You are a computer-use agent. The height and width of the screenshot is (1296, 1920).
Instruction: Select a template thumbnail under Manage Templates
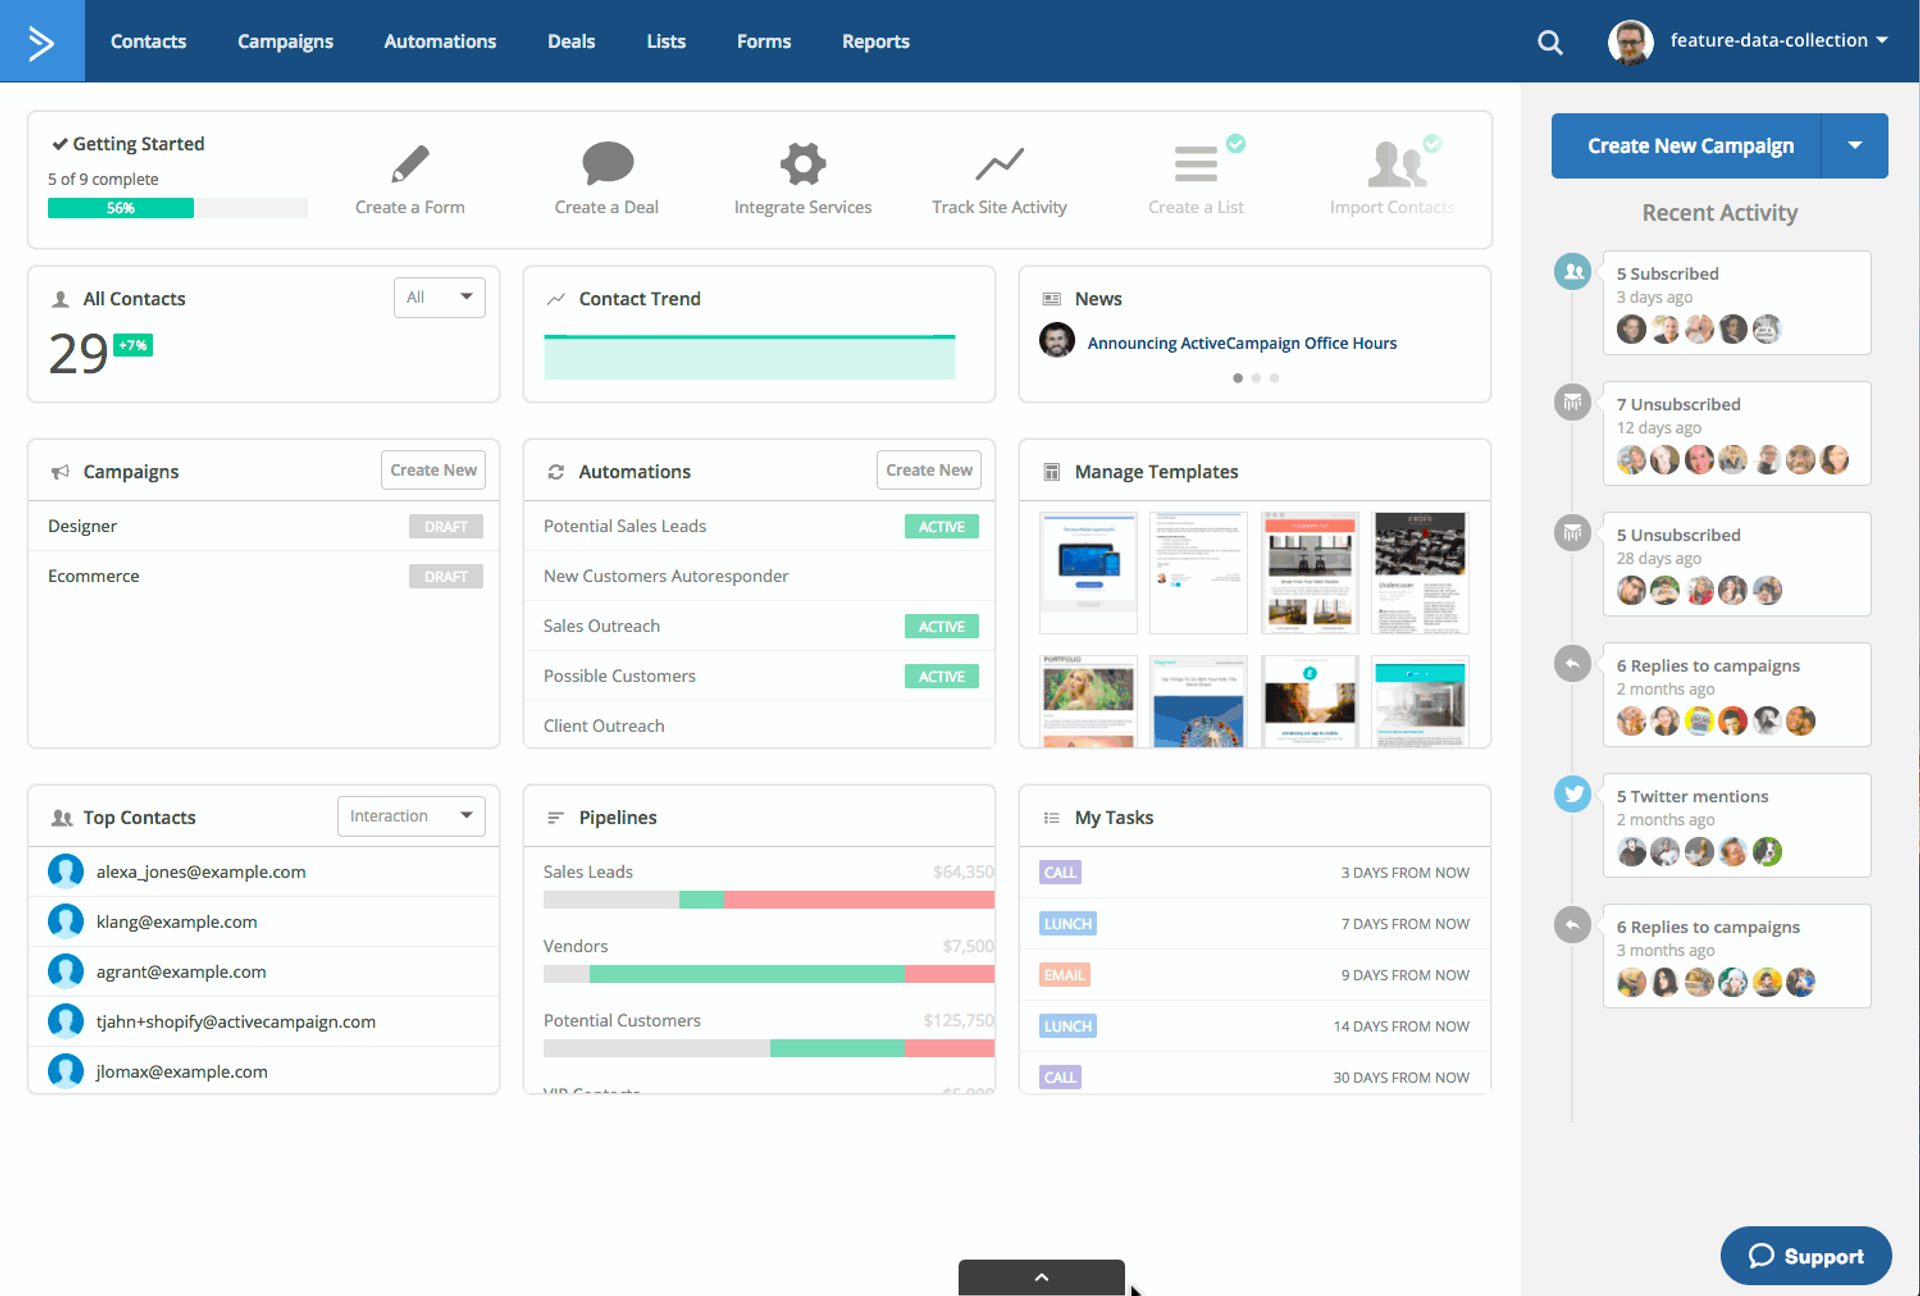pyautogui.click(x=1087, y=572)
